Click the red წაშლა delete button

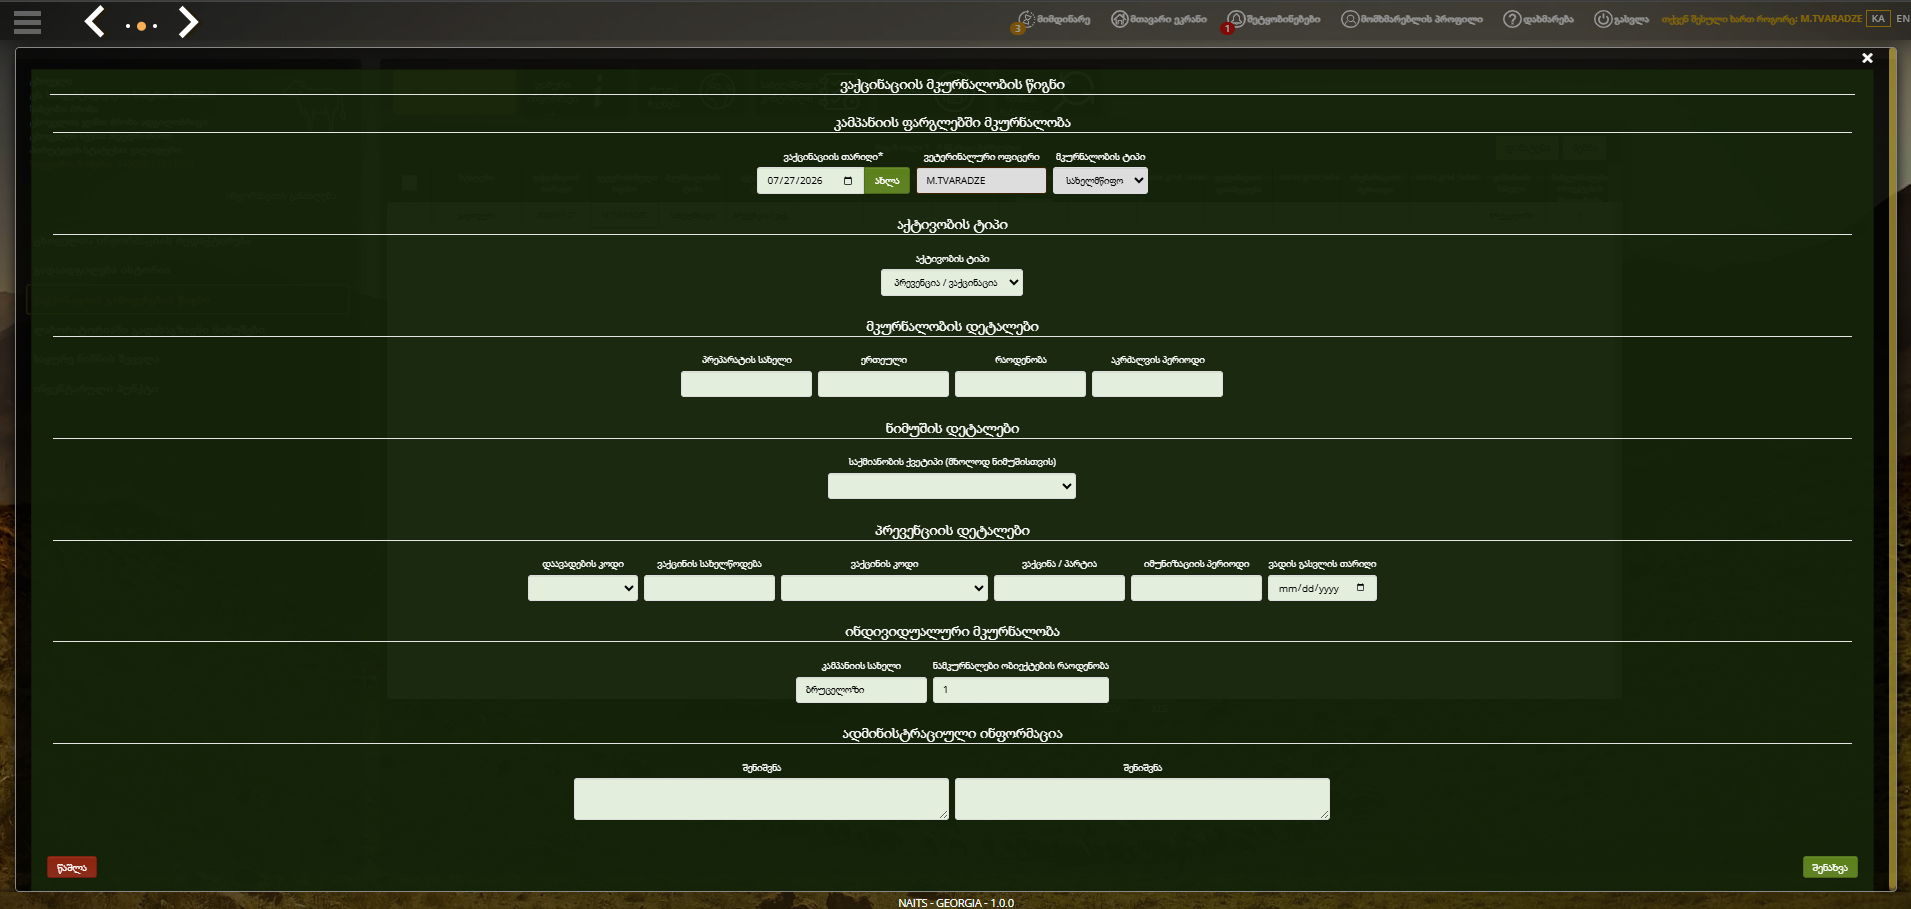72,867
